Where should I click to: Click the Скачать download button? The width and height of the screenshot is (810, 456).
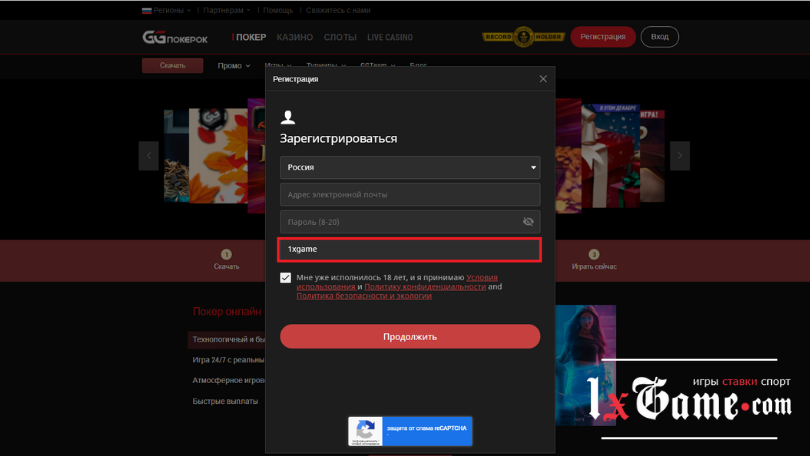tap(173, 66)
